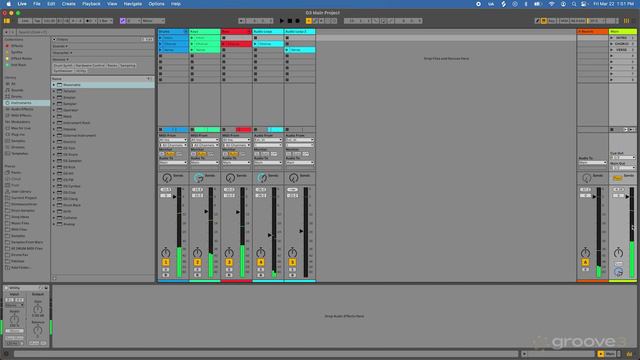The height and width of the screenshot is (360, 640).
Task: Launch the Chorus clip on the Bass track
Action: tap(224, 44)
